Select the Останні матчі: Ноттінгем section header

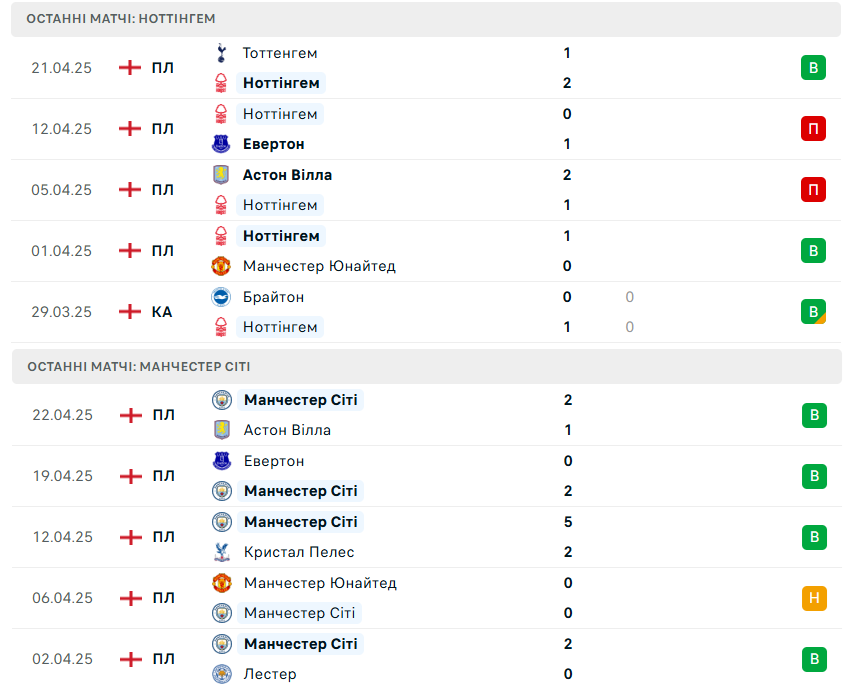(x=426, y=19)
